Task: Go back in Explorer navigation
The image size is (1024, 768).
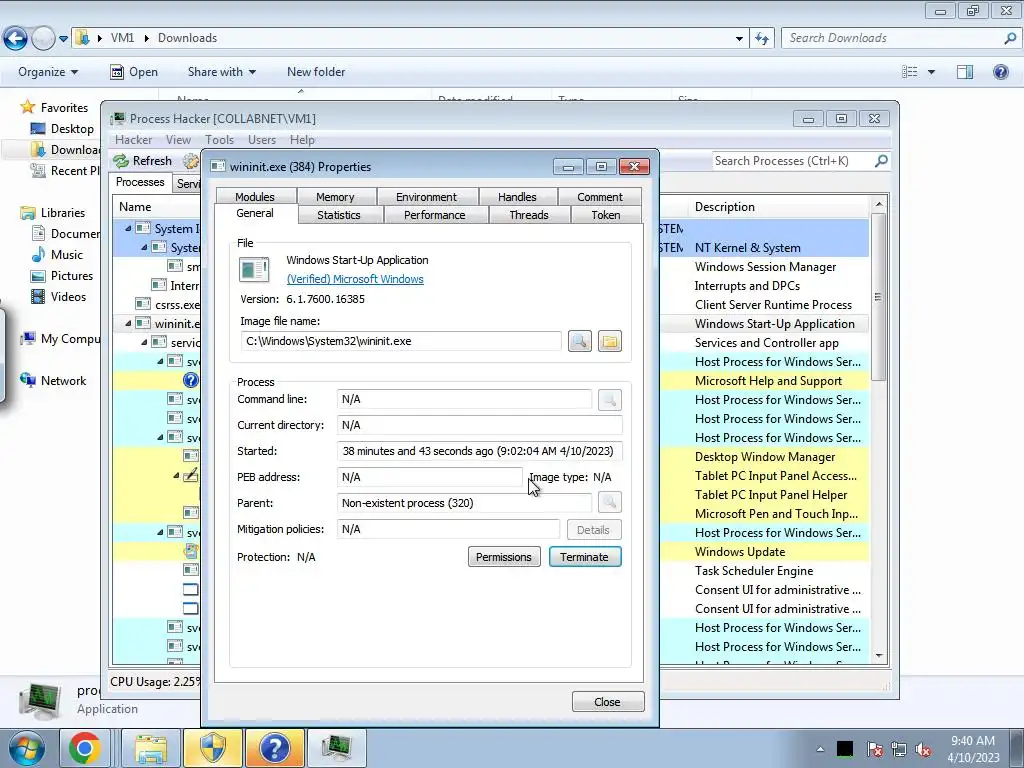Action: click(x=16, y=39)
